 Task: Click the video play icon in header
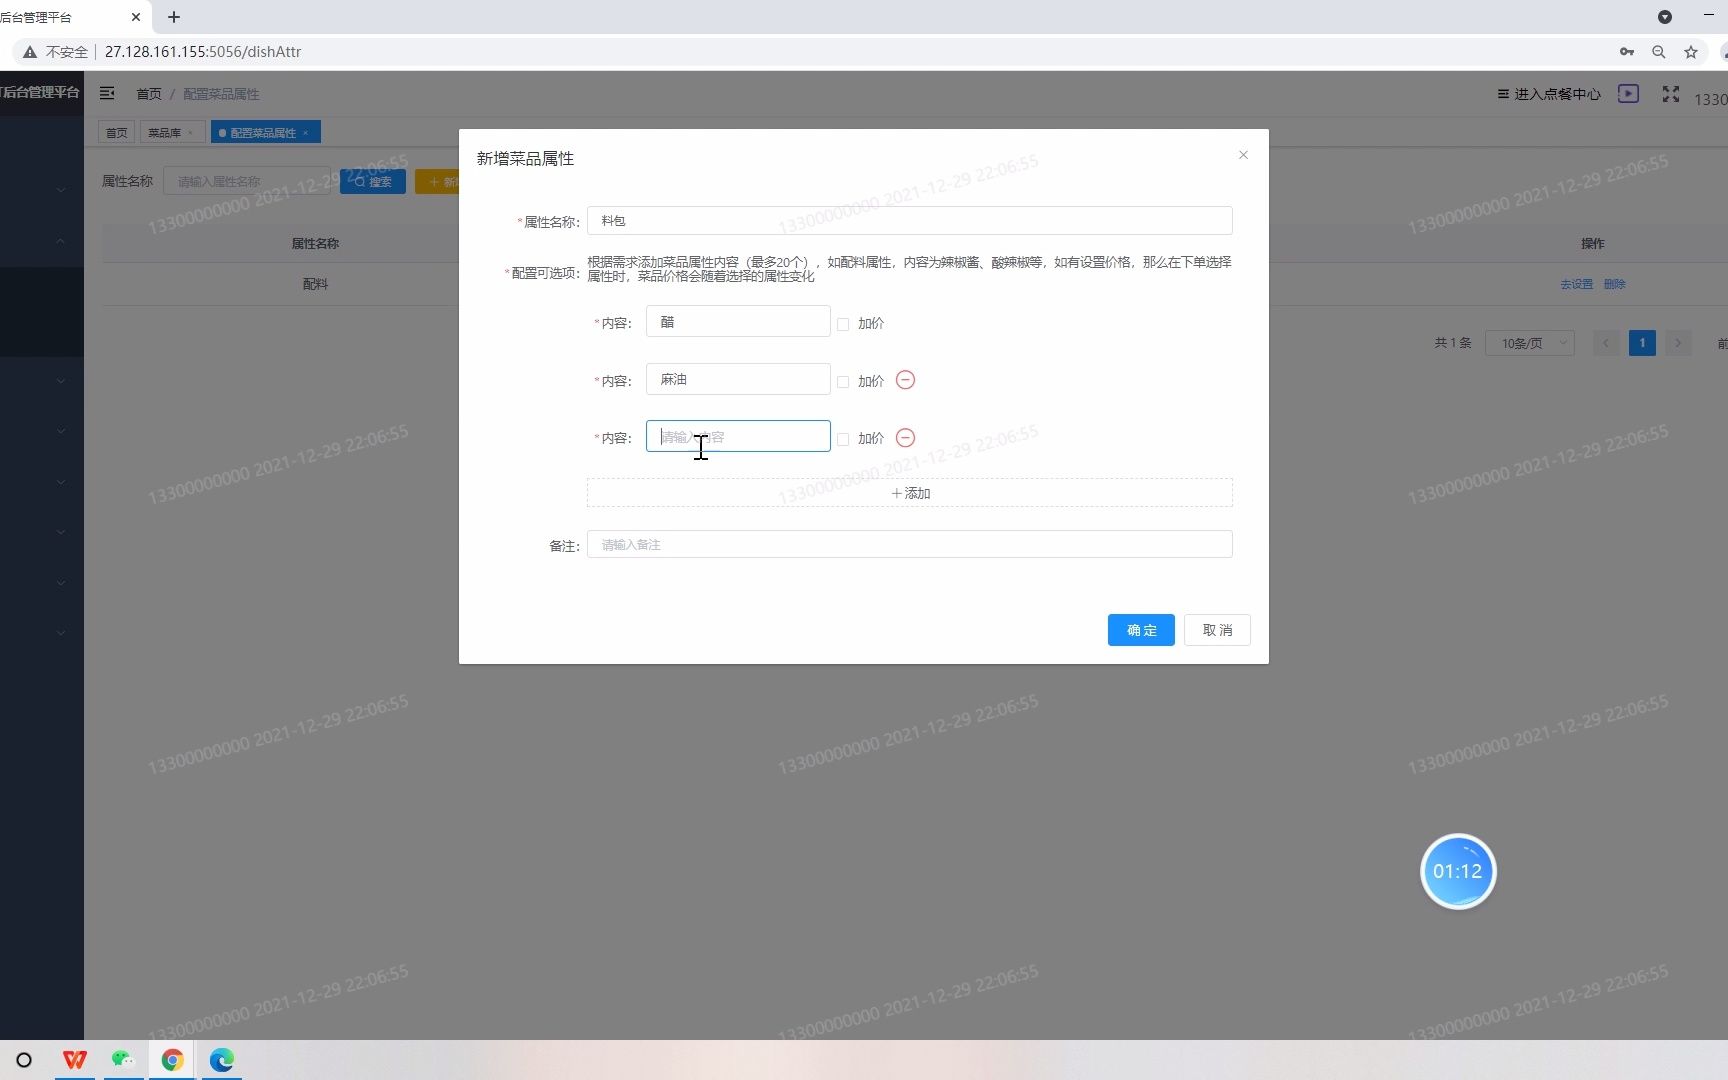click(x=1628, y=93)
